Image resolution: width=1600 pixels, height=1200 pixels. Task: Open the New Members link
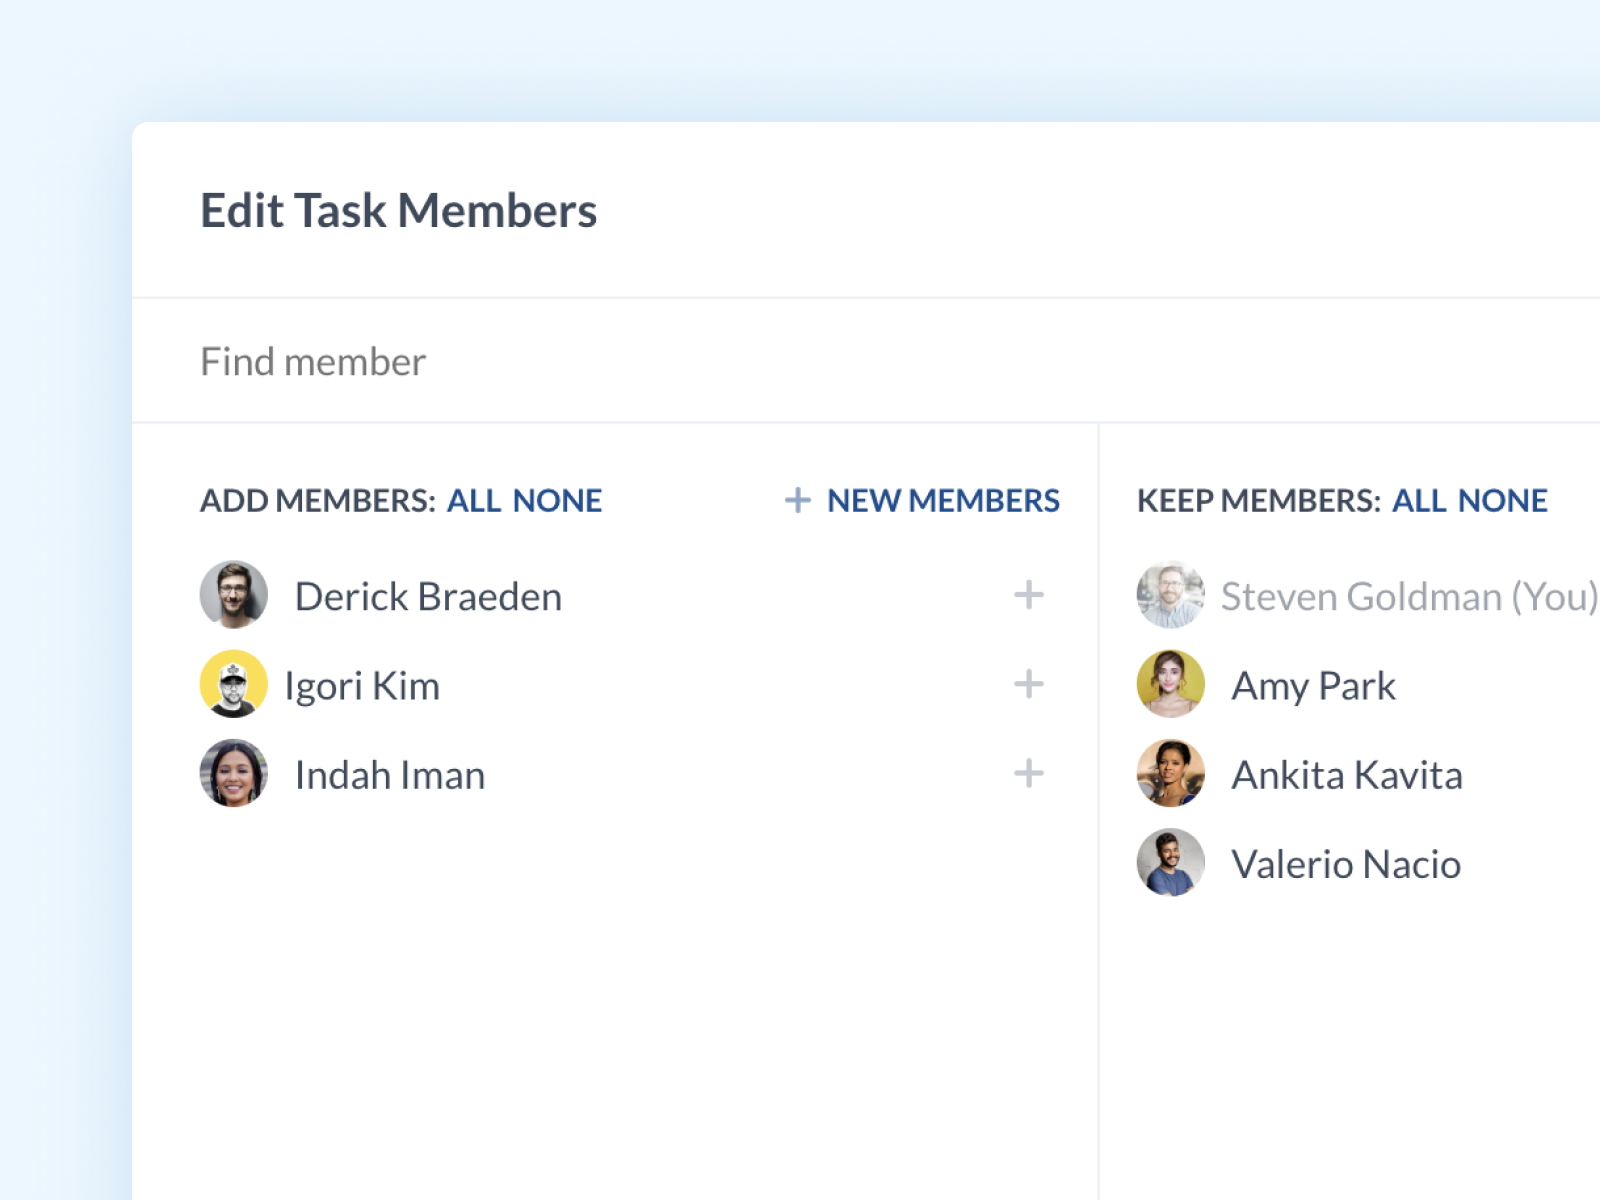942,500
